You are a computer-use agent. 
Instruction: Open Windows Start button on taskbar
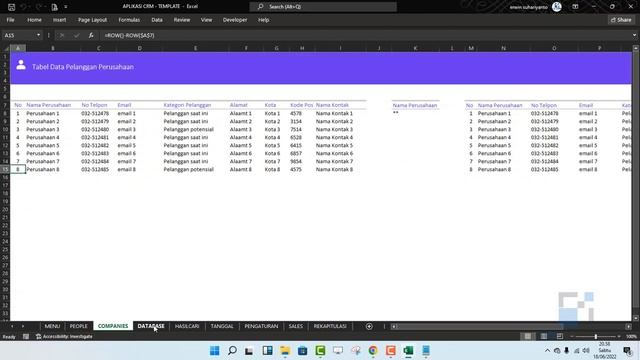(x=214, y=351)
